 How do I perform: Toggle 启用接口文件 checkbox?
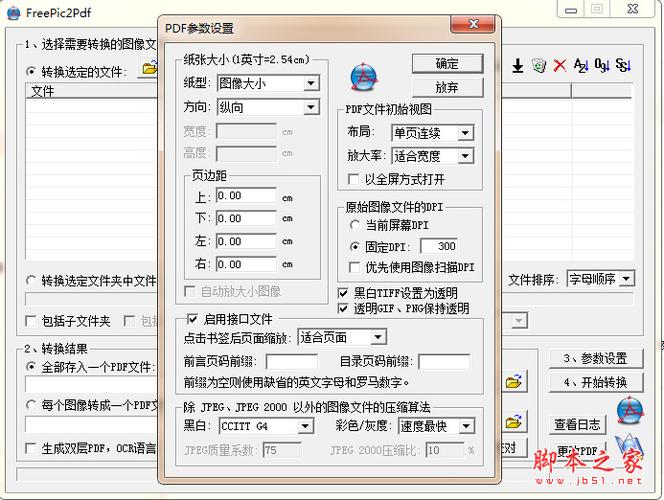pyautogui.click(x=191, y=319)
